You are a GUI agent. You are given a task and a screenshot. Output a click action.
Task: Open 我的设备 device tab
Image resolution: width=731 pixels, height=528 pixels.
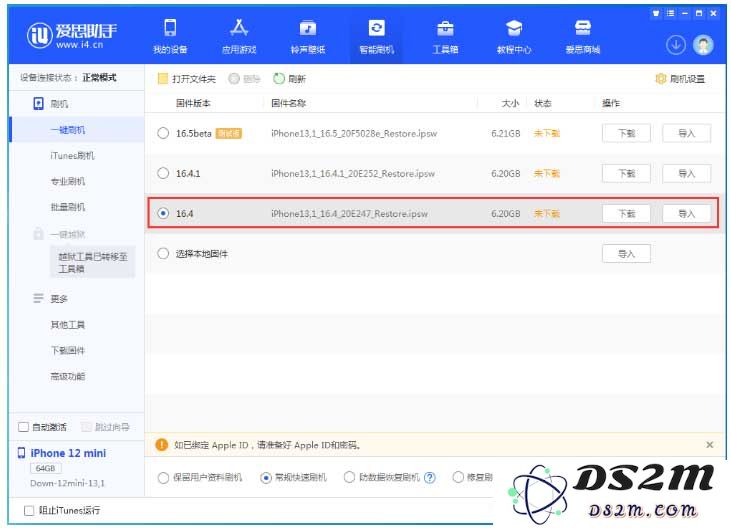[x=170, y=36]
